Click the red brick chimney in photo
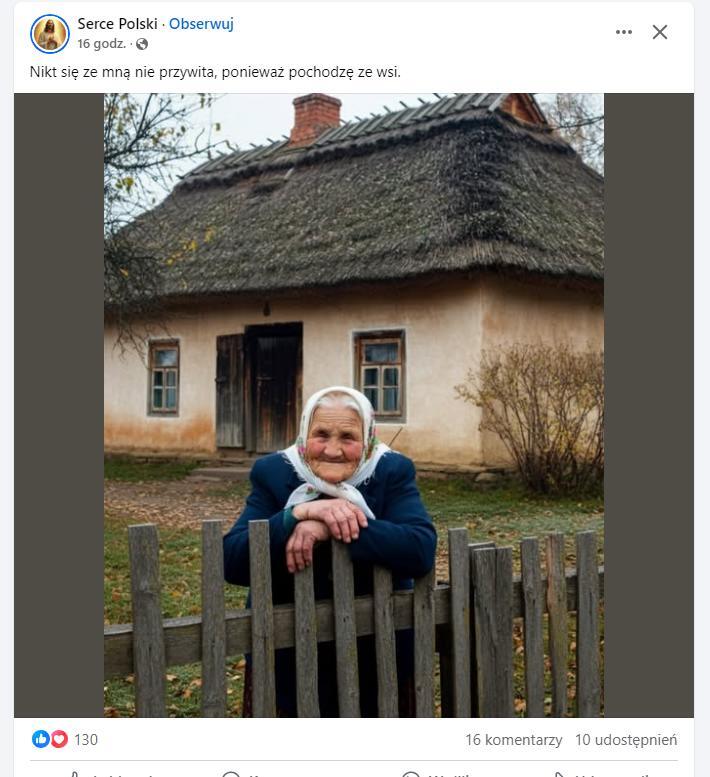 tap(315, 118)
